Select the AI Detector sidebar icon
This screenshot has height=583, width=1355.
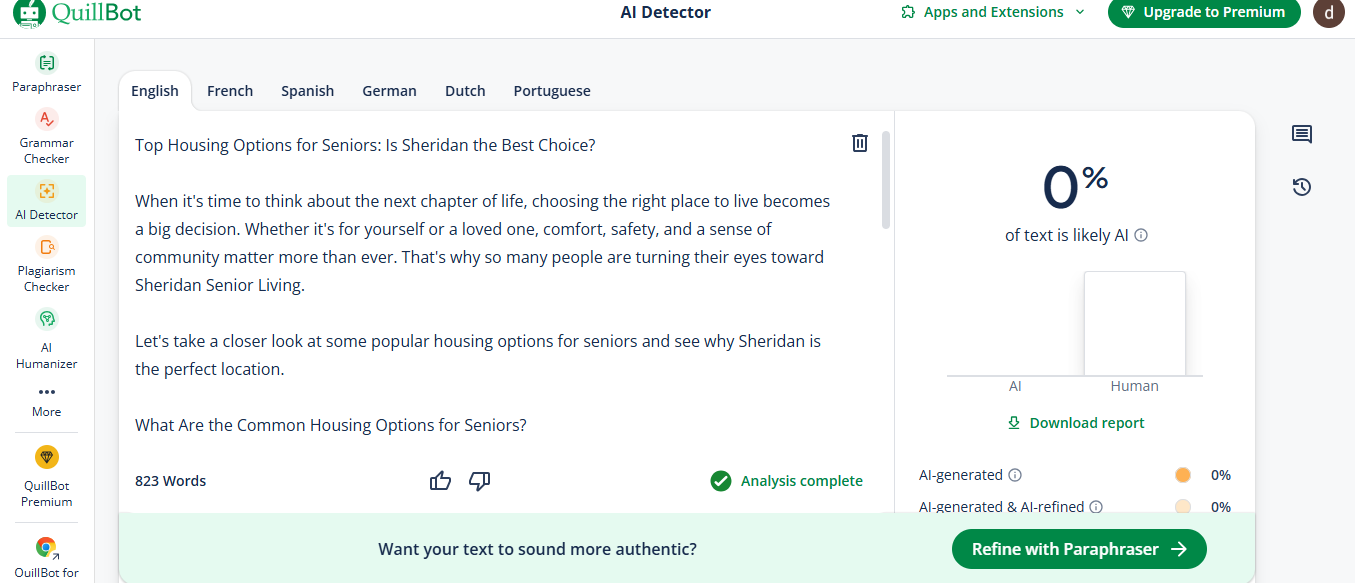pyautogui.click(x=47, y=190)
